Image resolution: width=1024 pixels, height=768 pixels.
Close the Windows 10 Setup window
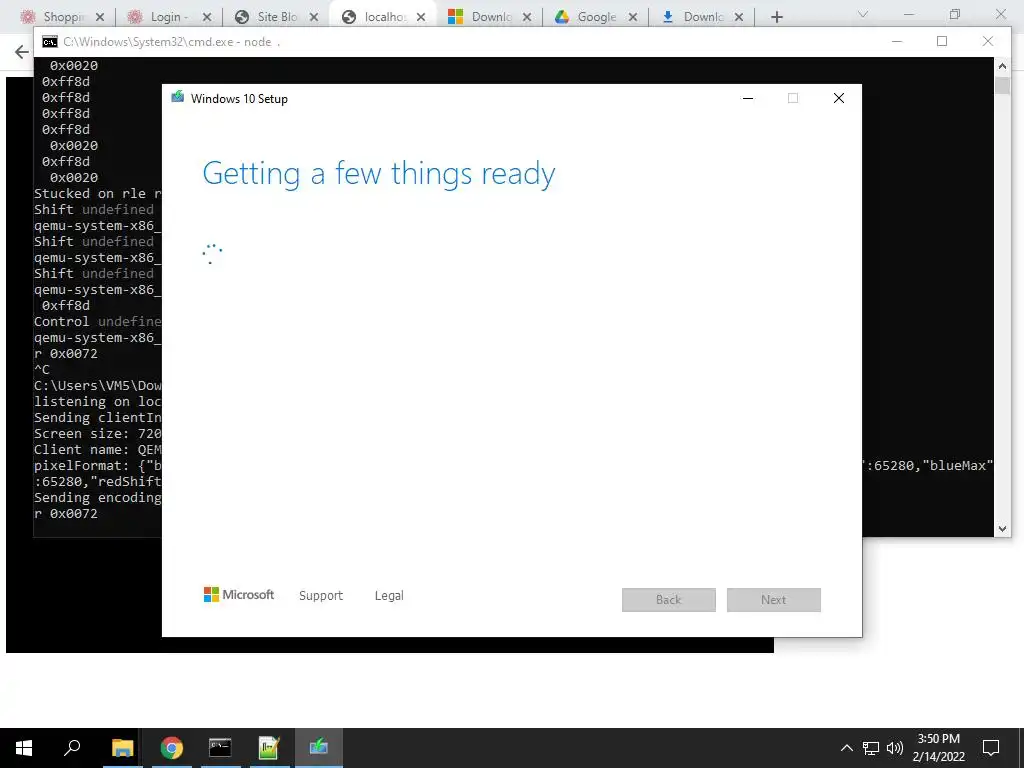point(839,98)
